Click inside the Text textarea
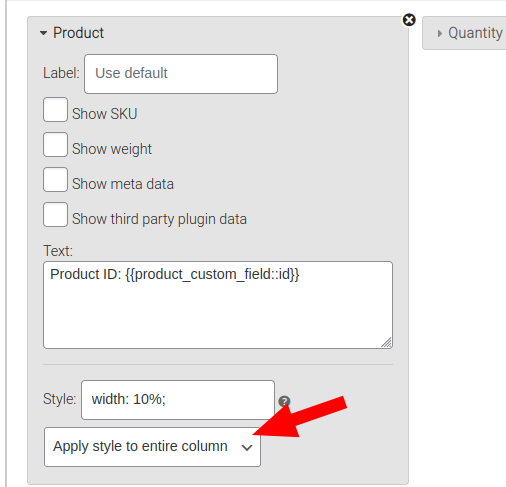Viewport: 506px width, 487px height. 218,305
